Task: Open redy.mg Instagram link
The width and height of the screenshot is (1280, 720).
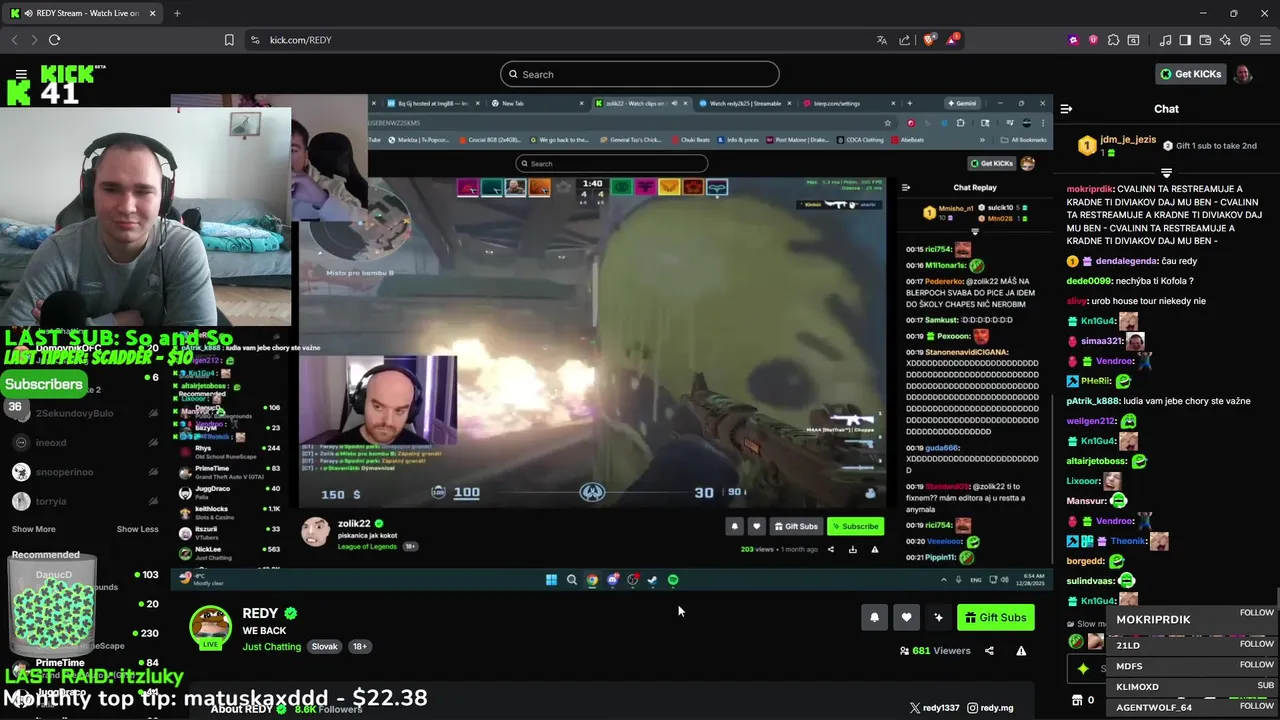Action: click(990, 708)
